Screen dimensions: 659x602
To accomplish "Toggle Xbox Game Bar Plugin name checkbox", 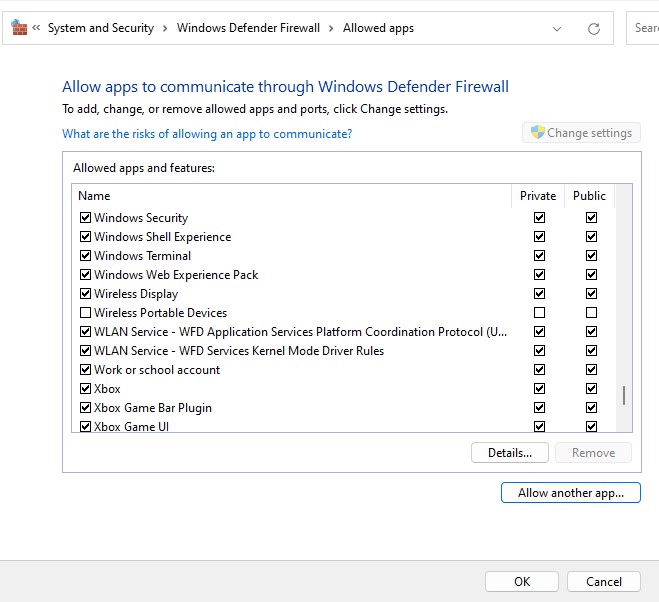I will [85, 407].
